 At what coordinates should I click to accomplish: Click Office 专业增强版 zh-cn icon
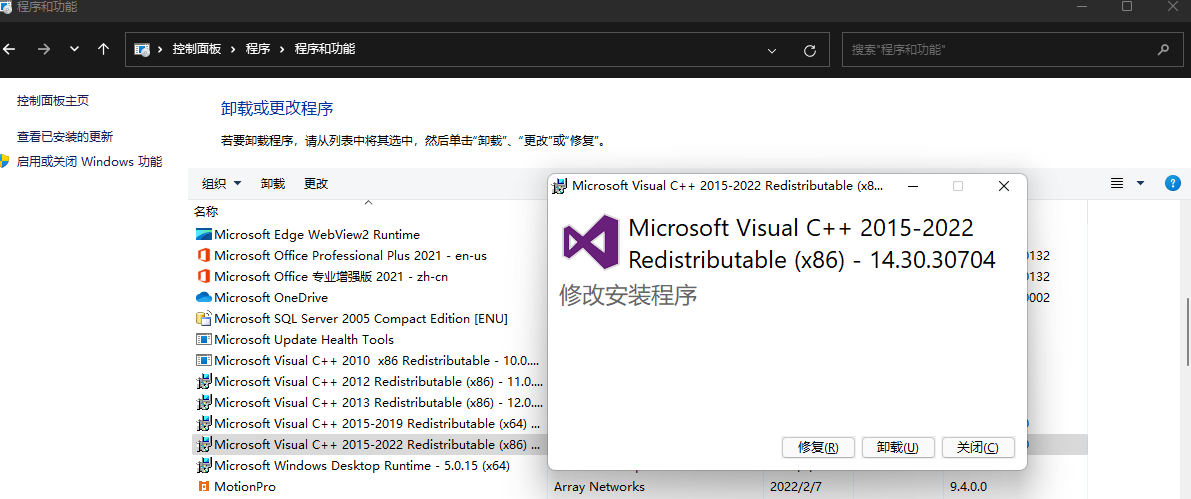point(204,276)
